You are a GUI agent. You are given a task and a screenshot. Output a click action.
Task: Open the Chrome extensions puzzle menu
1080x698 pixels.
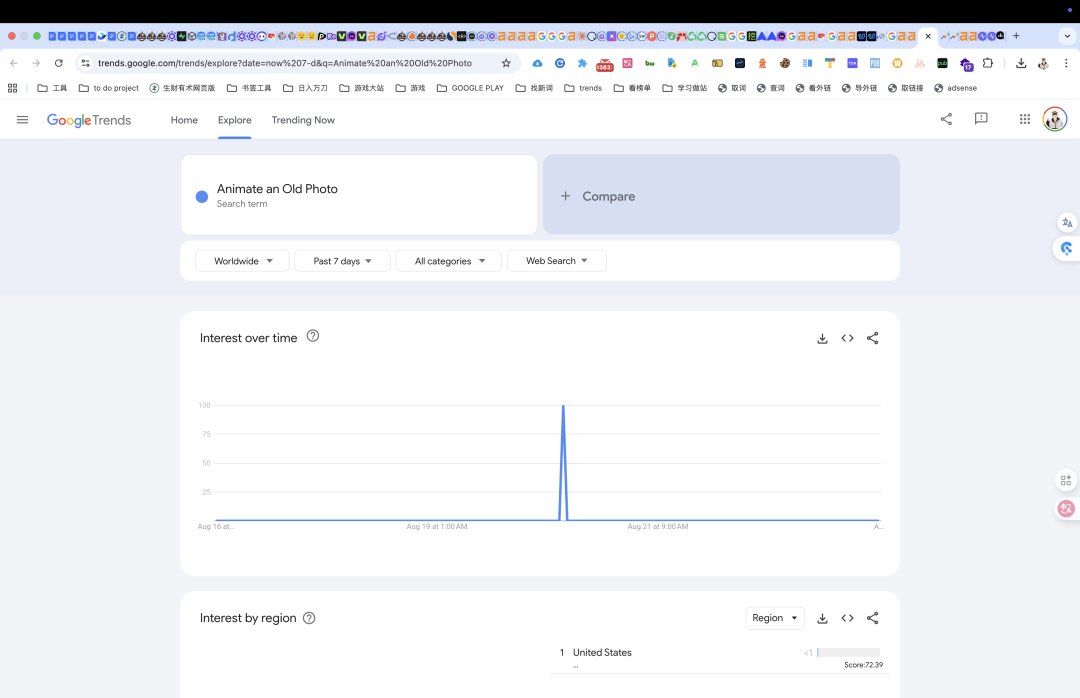click(x=988, y=63)
